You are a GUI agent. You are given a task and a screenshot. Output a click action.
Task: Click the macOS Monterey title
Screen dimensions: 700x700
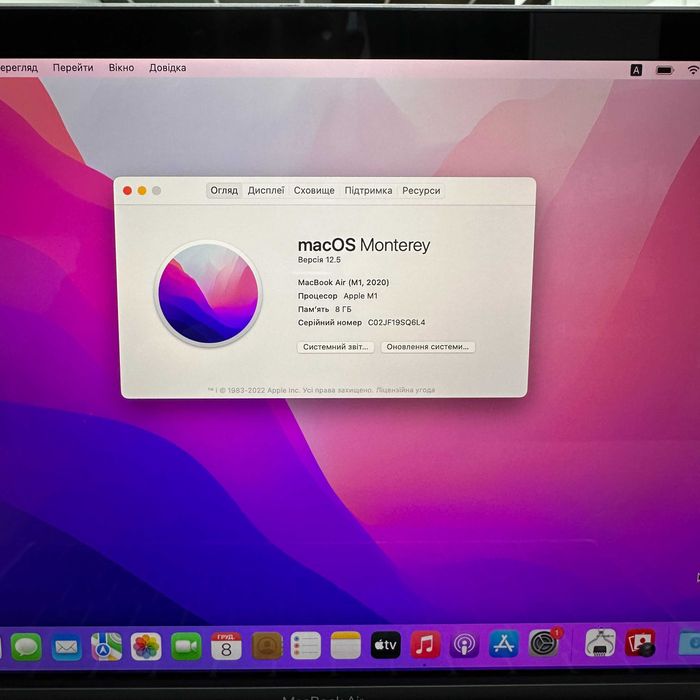click(x=364, y=245)
